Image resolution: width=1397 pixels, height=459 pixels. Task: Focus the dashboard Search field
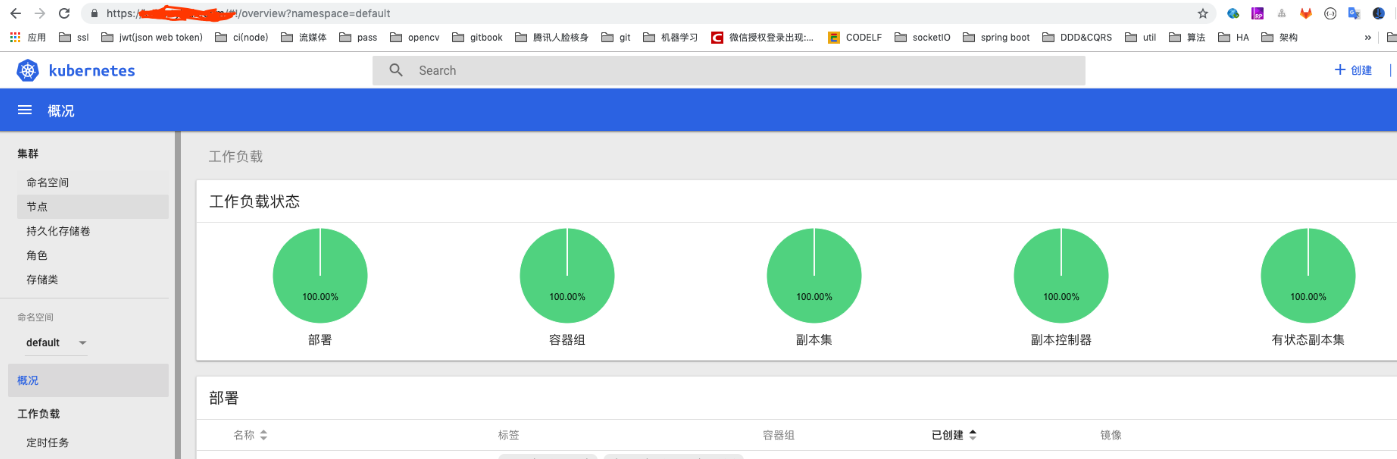point(728,70)
